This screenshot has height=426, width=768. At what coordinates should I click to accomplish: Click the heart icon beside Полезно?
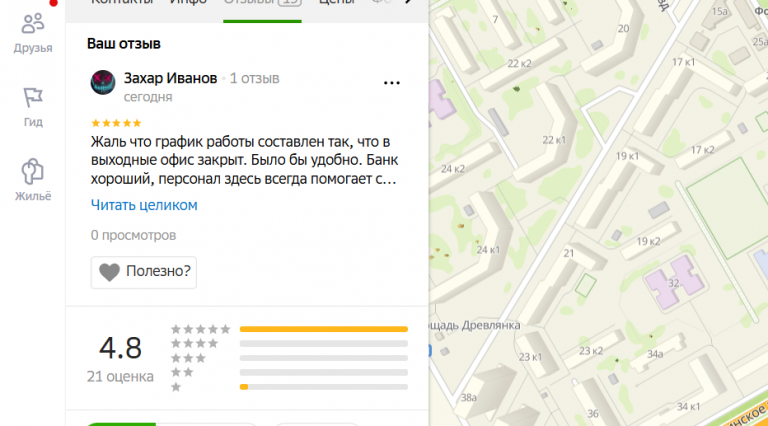(x=109, y=272)
